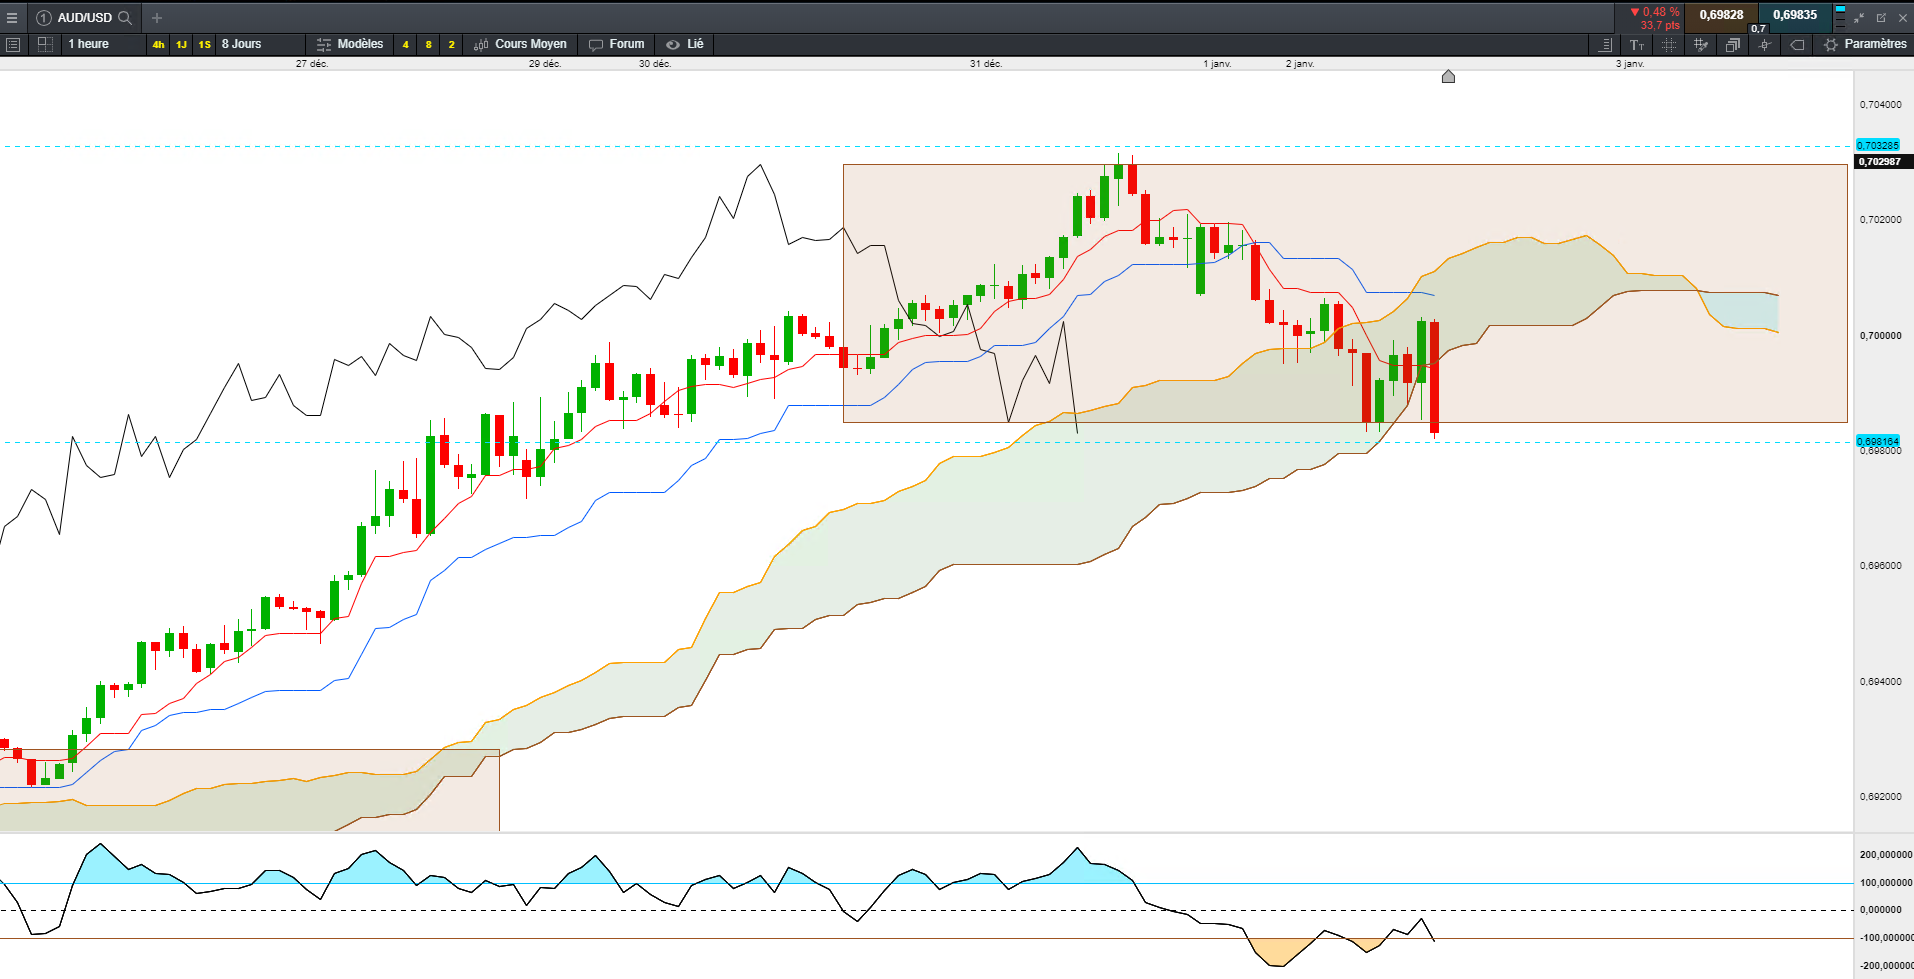The image size is (1914, 979).
Task: Click the stacked windows icon
Action: 1732,44
